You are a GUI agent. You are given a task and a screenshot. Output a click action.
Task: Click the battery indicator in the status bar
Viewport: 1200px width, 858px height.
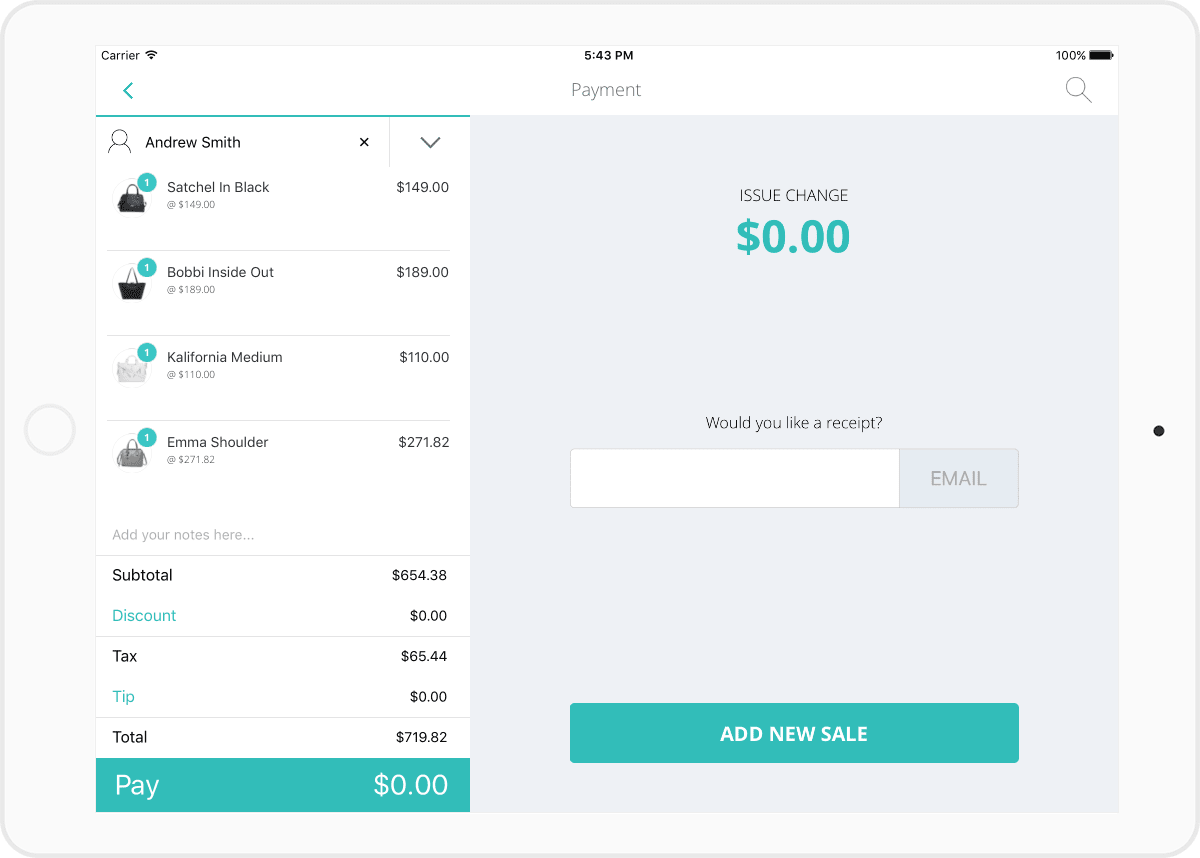pyautogui.click(x=1100, y=55)
